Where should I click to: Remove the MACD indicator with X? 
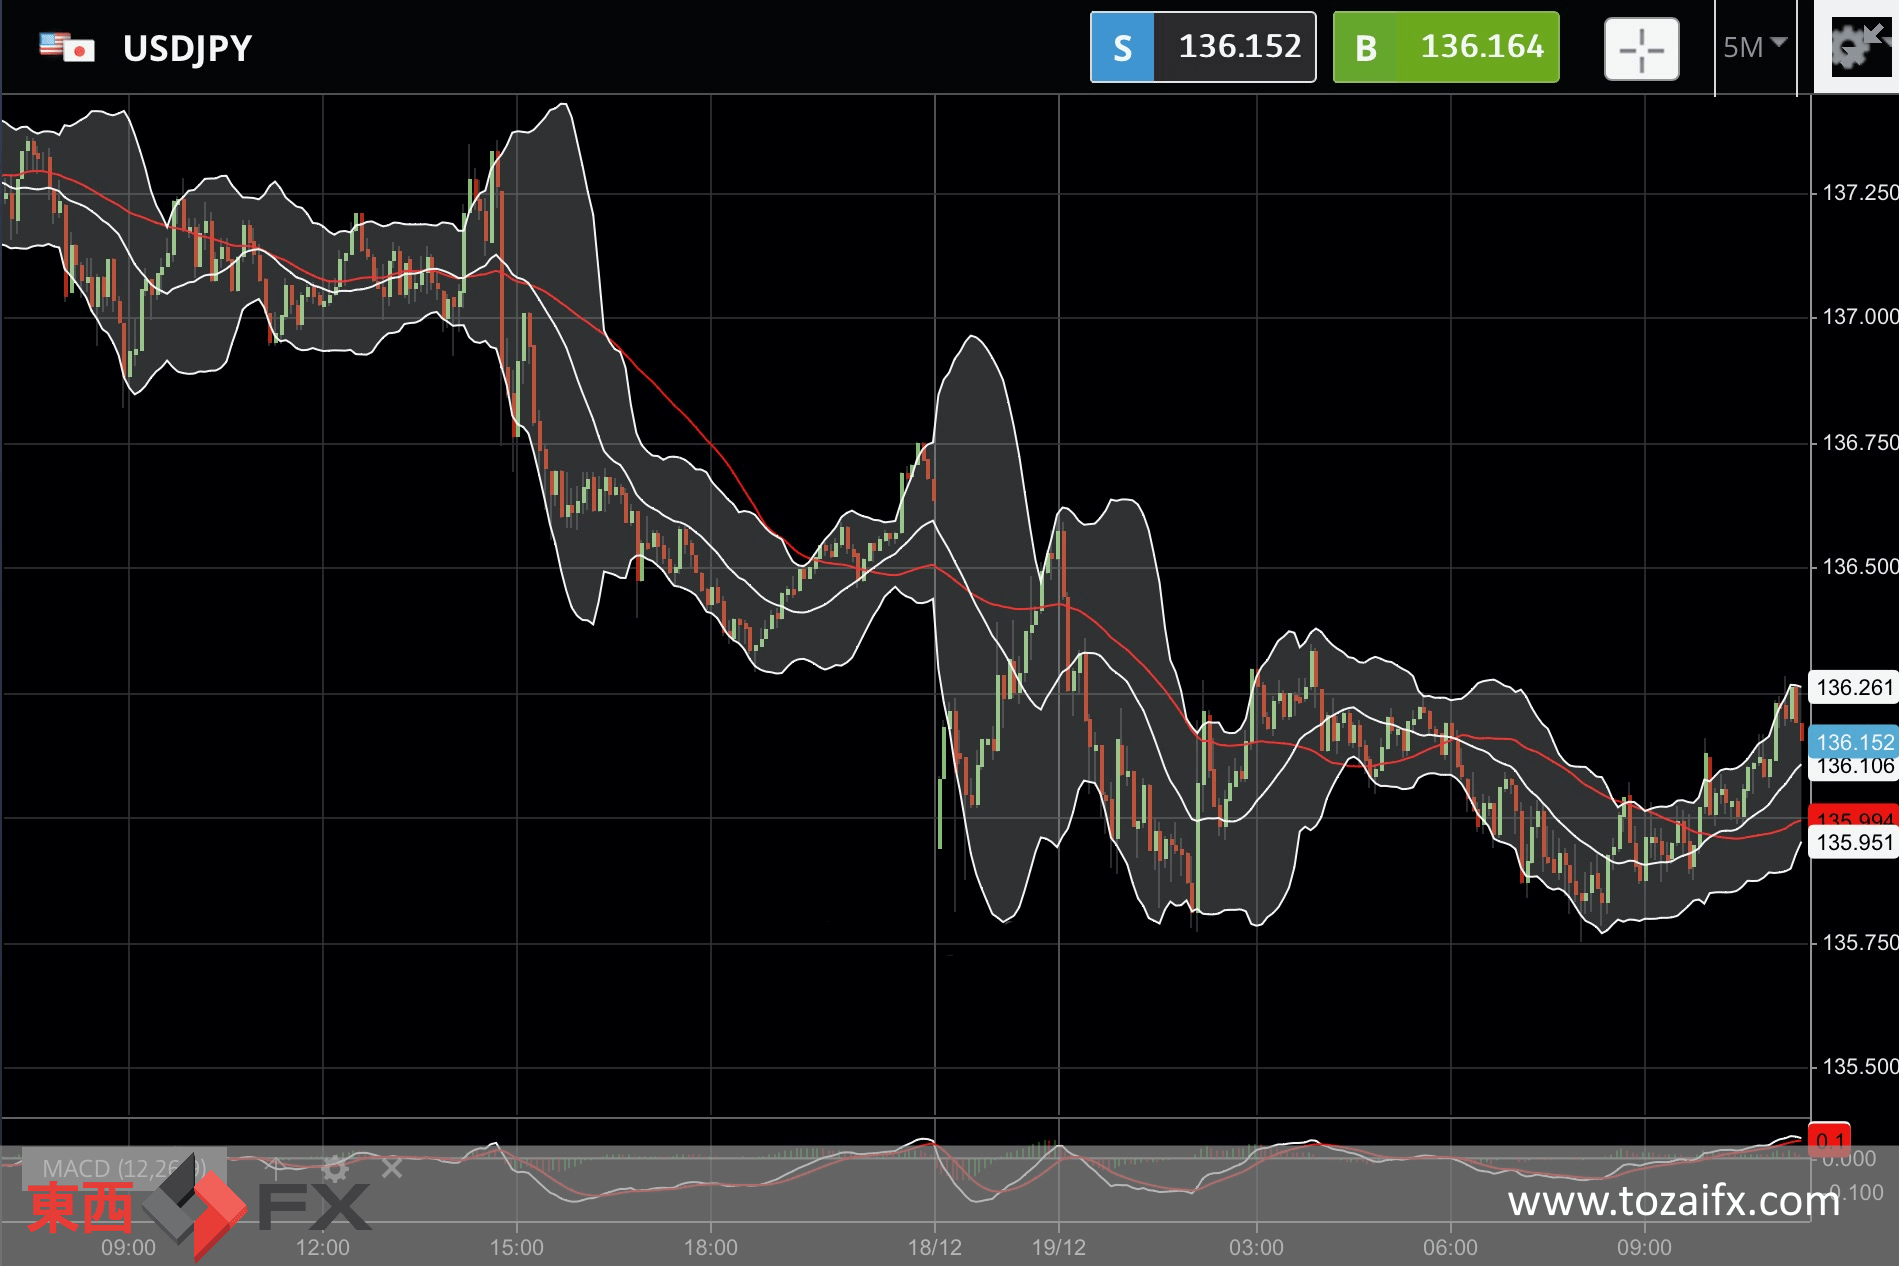tap(392, 1168)
